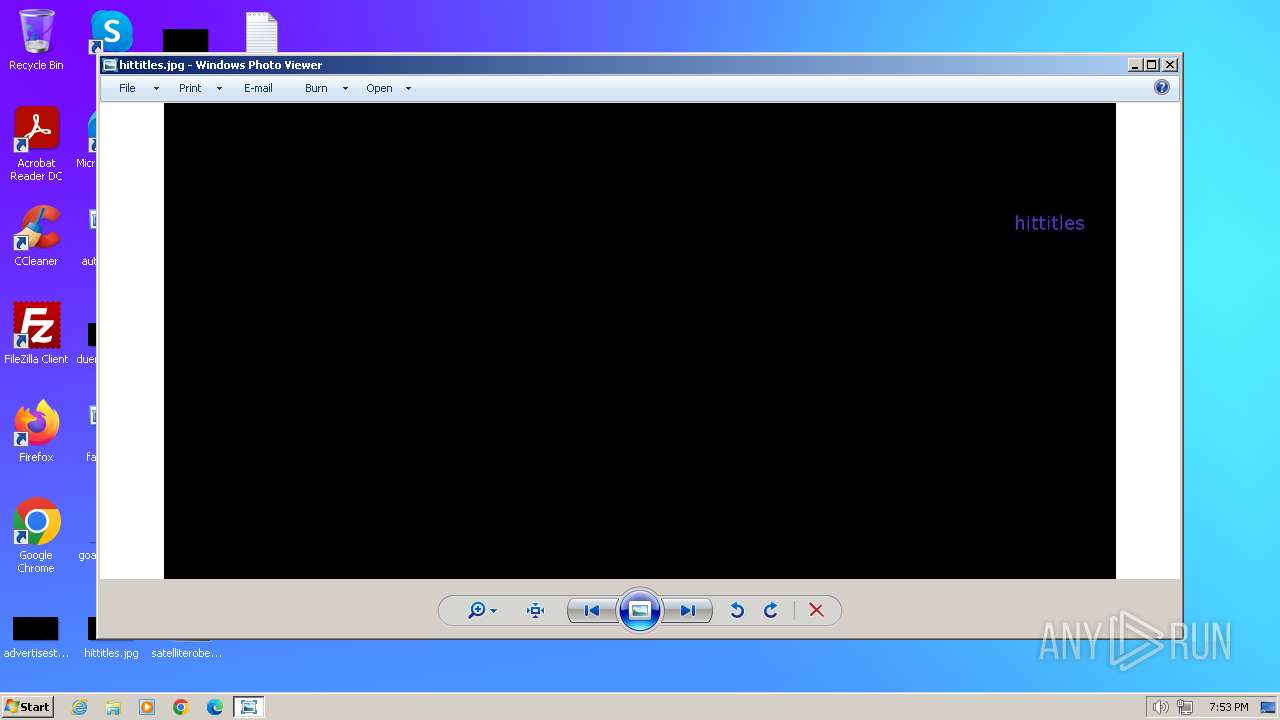The image size is (1280, 720).
Task: Go to the previous photo
Action: 592,610
